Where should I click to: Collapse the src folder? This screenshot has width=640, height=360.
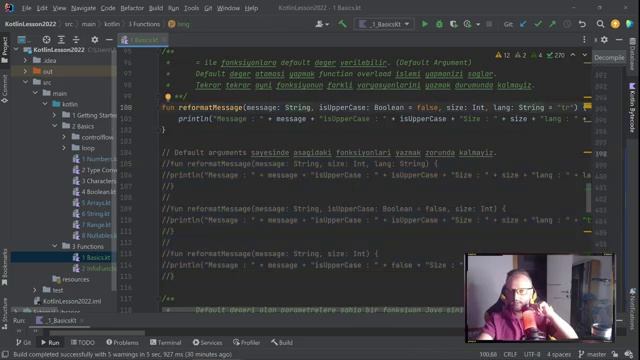click(x=25, y=82)
